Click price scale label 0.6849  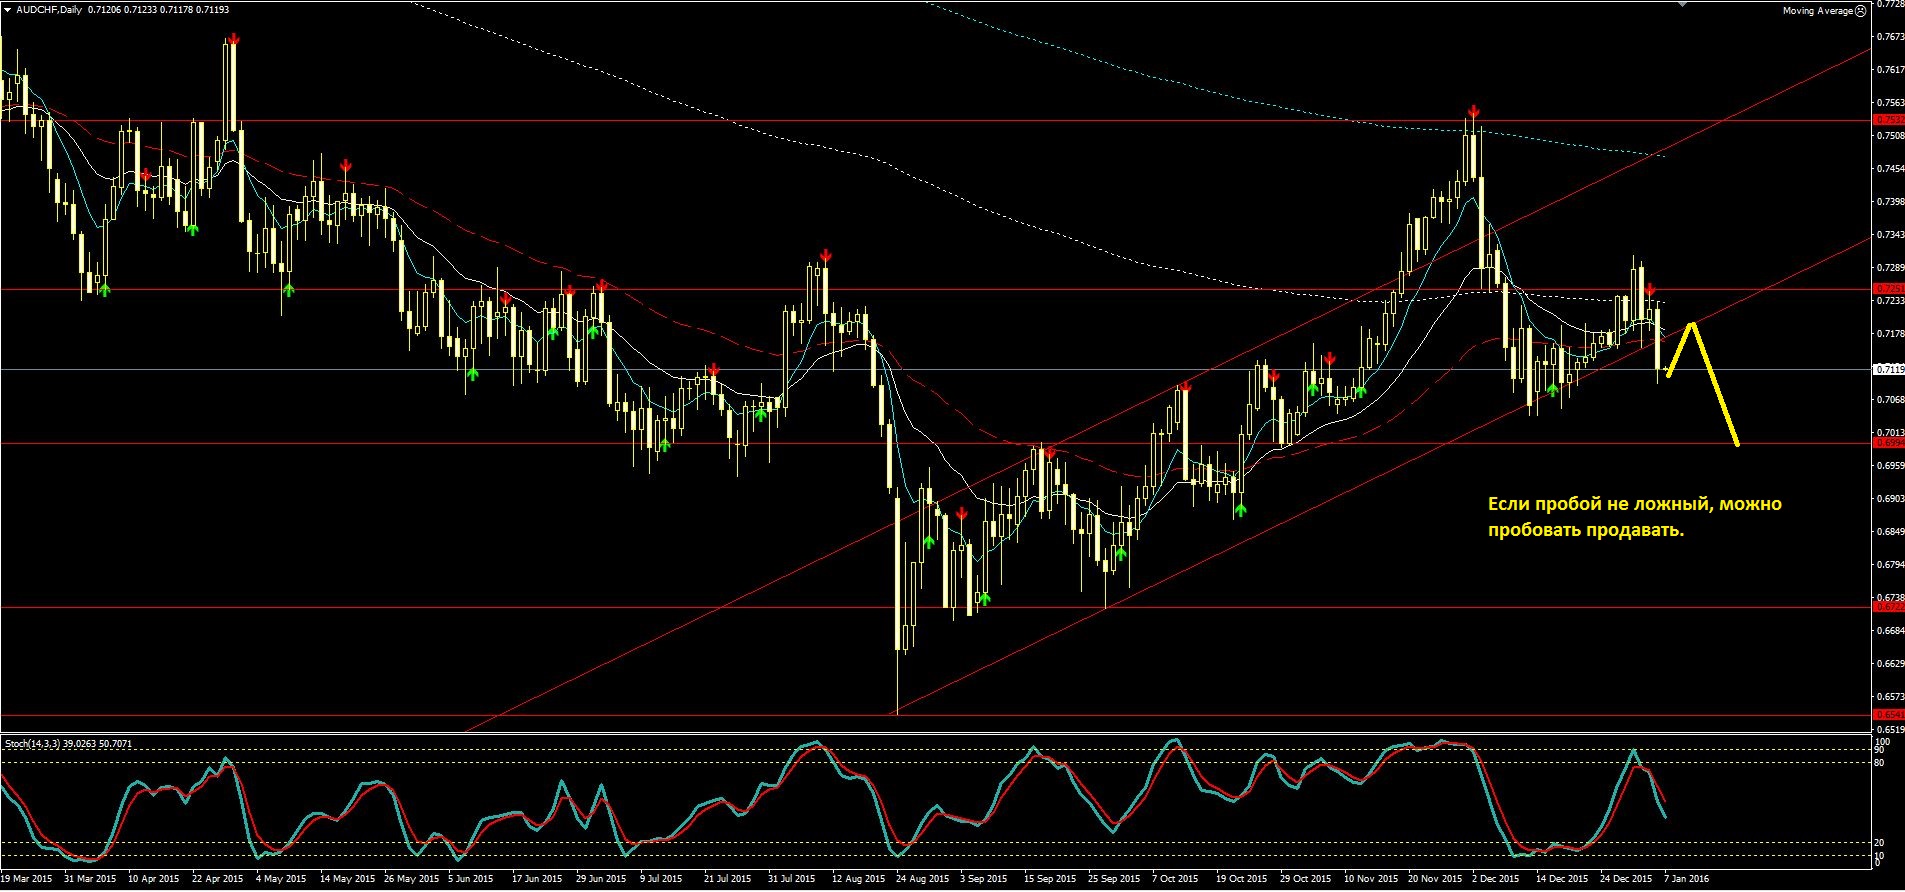[1890, 532]
